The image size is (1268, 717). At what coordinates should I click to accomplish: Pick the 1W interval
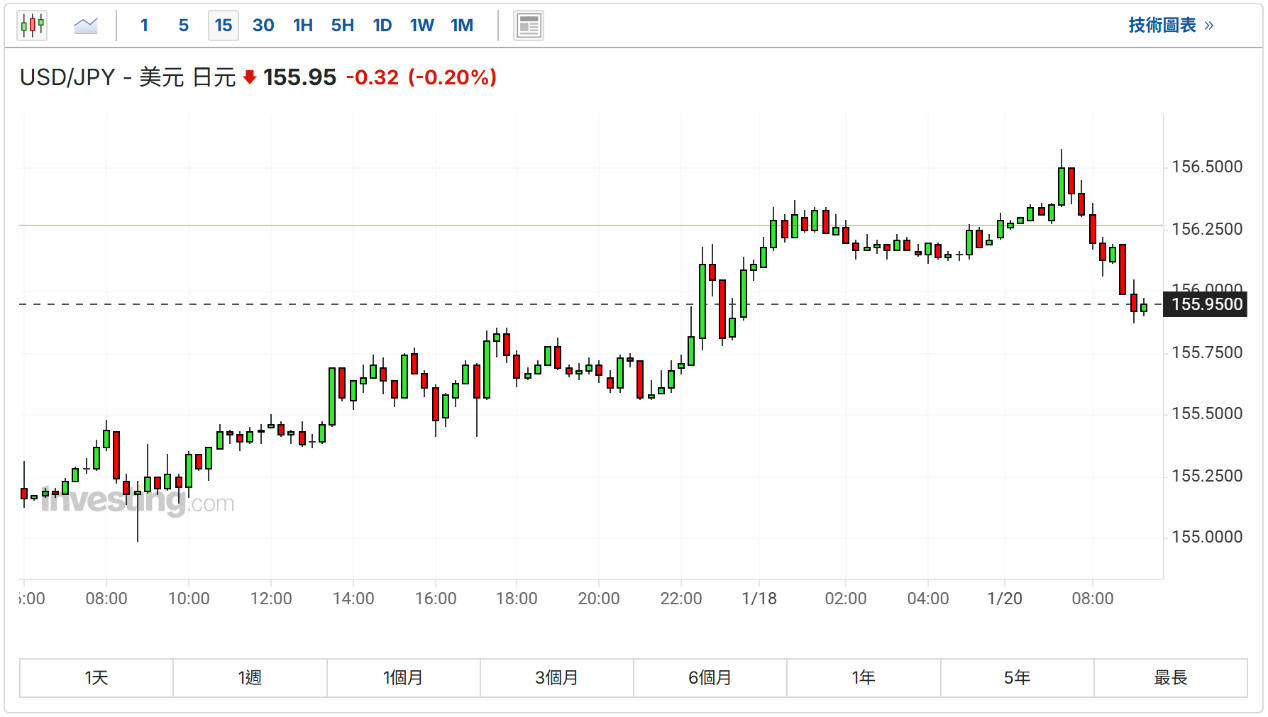[422, 25]
